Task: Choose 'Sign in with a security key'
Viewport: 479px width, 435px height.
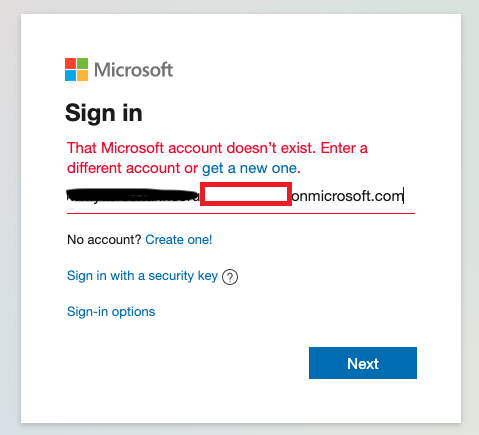Action: (x=142, y=276)
